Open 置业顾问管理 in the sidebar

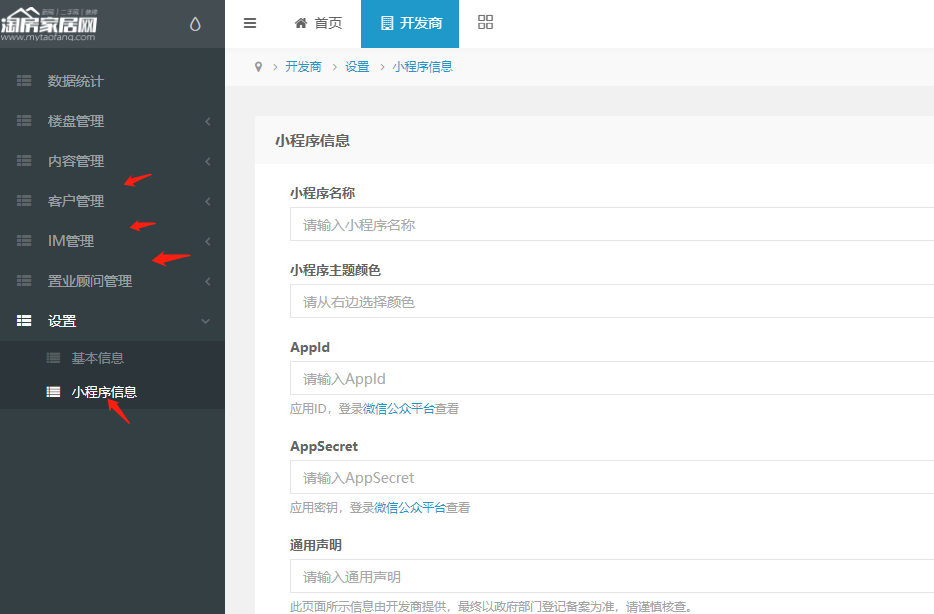(x=90, y=281)
